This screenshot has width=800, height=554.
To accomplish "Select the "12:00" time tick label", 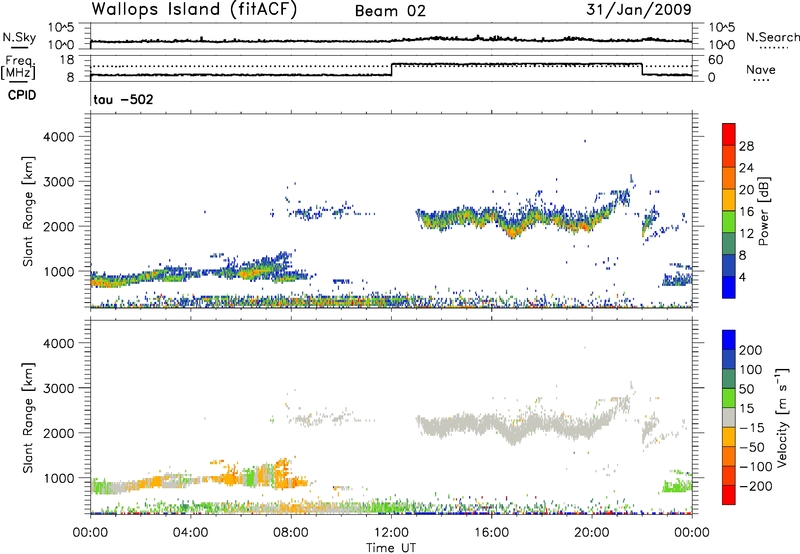I will pos(391,533).
